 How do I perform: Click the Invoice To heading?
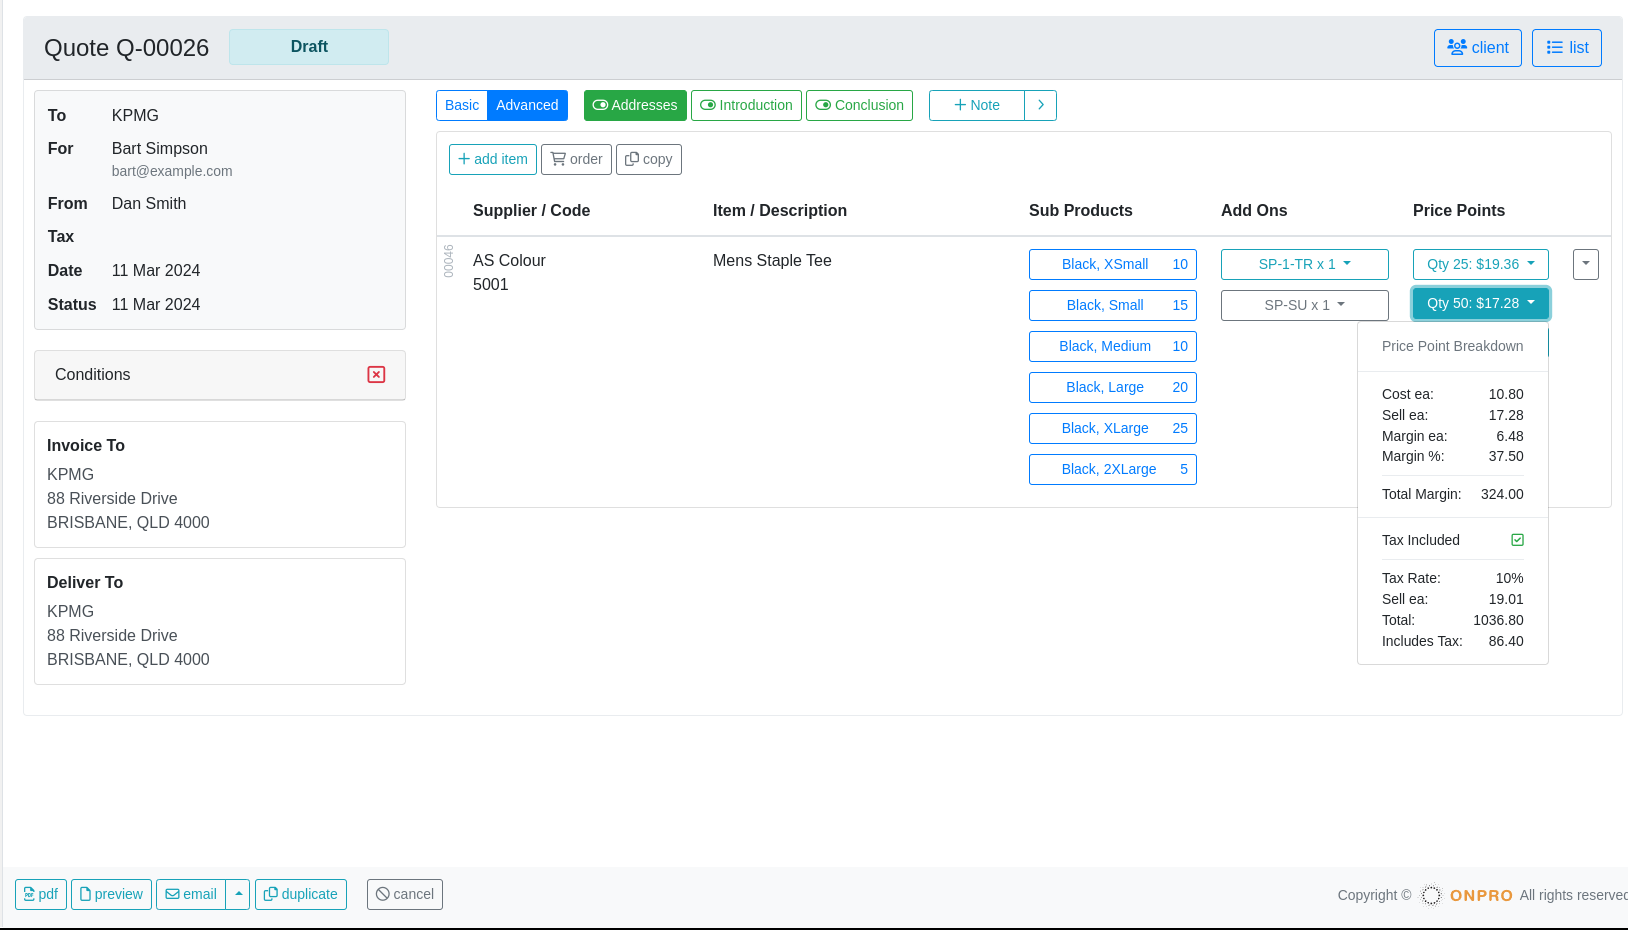click(86, 445)
